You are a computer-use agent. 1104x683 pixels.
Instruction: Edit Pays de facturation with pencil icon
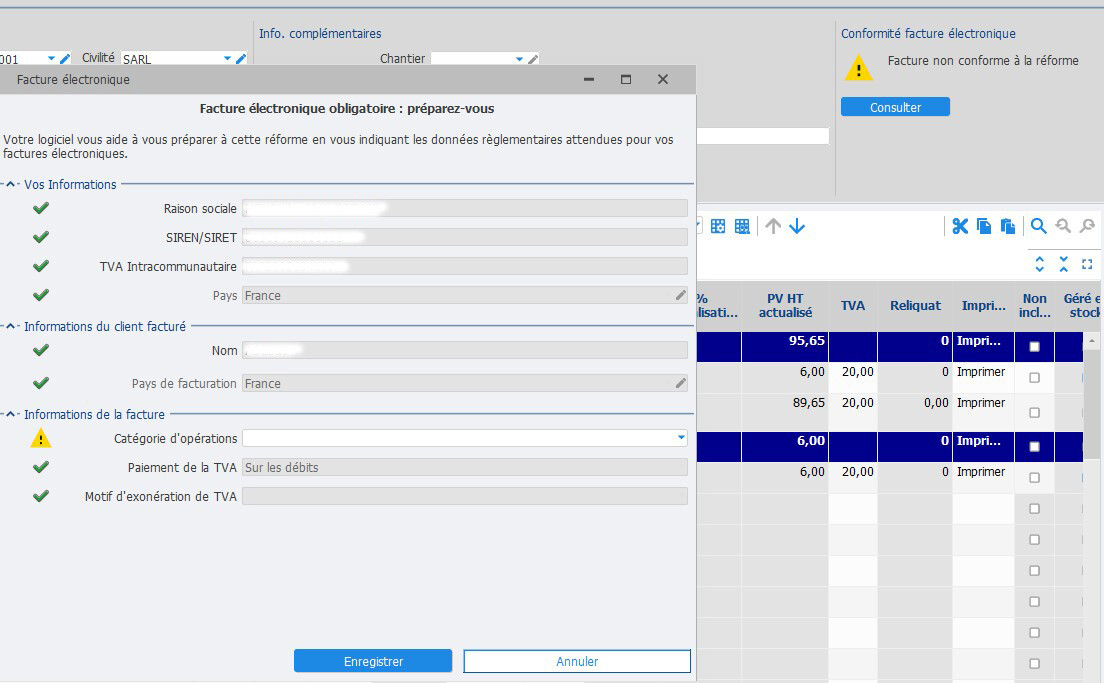point(681,383)
